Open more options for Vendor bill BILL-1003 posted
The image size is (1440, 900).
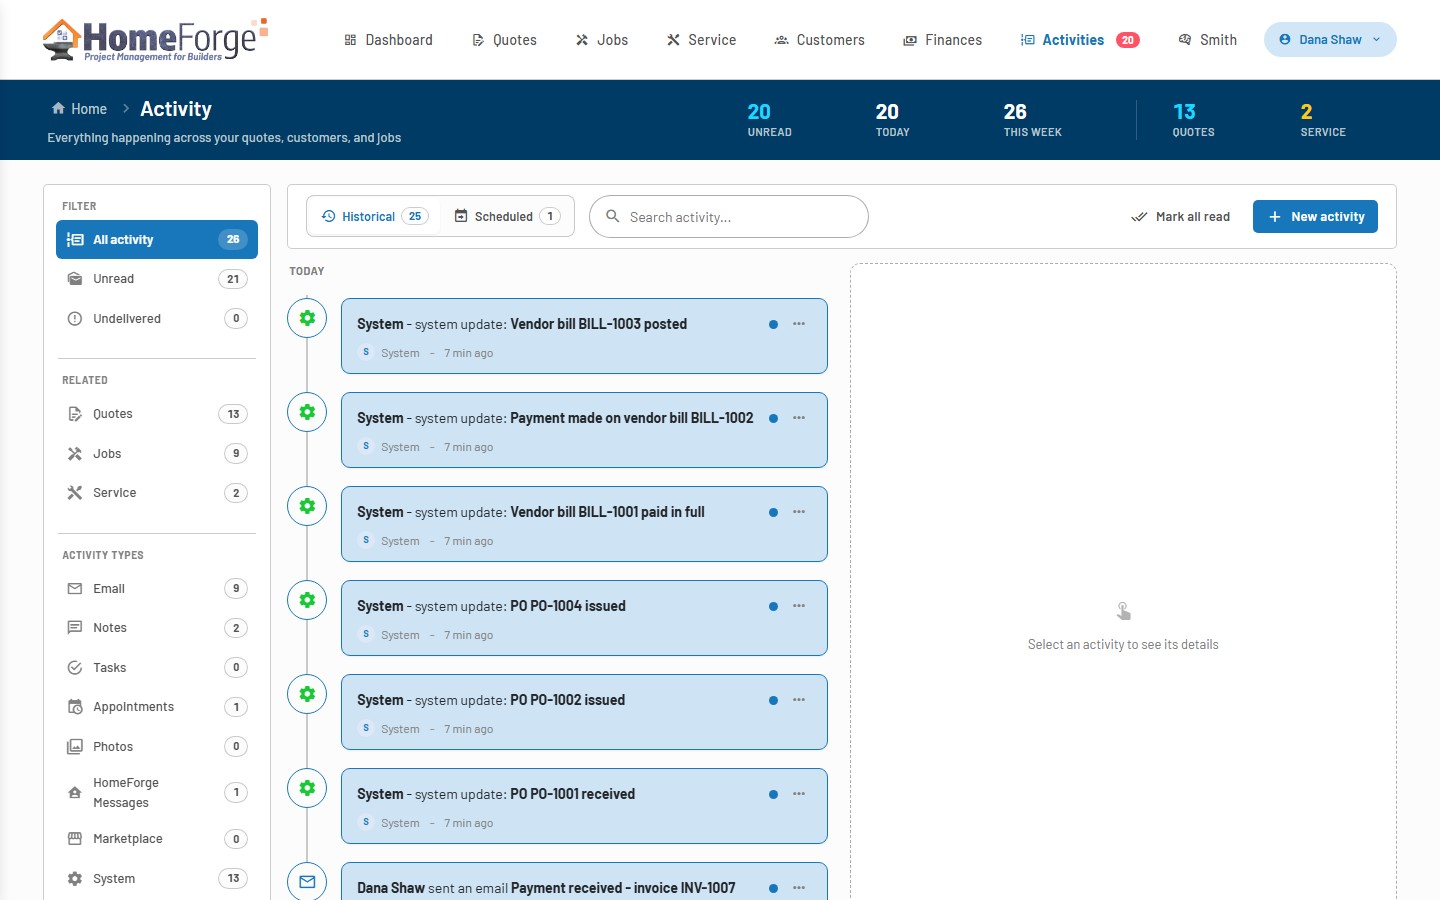799,324
